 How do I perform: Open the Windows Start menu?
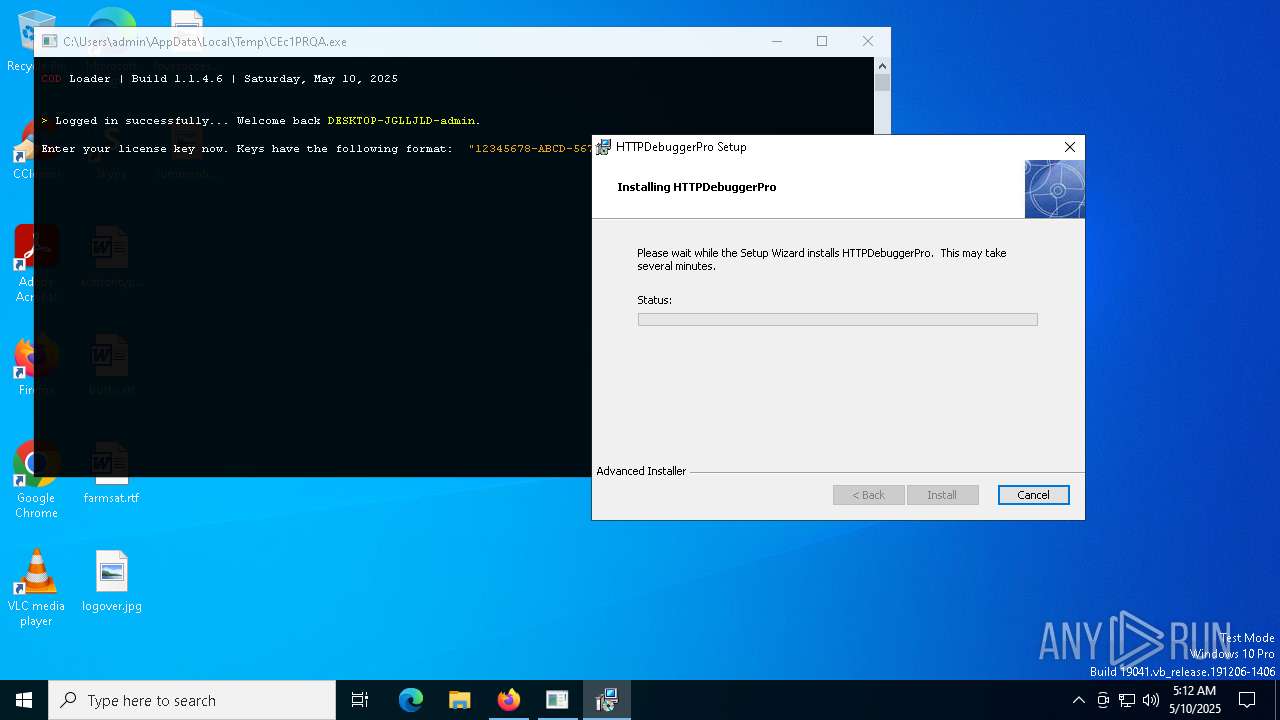24,700
